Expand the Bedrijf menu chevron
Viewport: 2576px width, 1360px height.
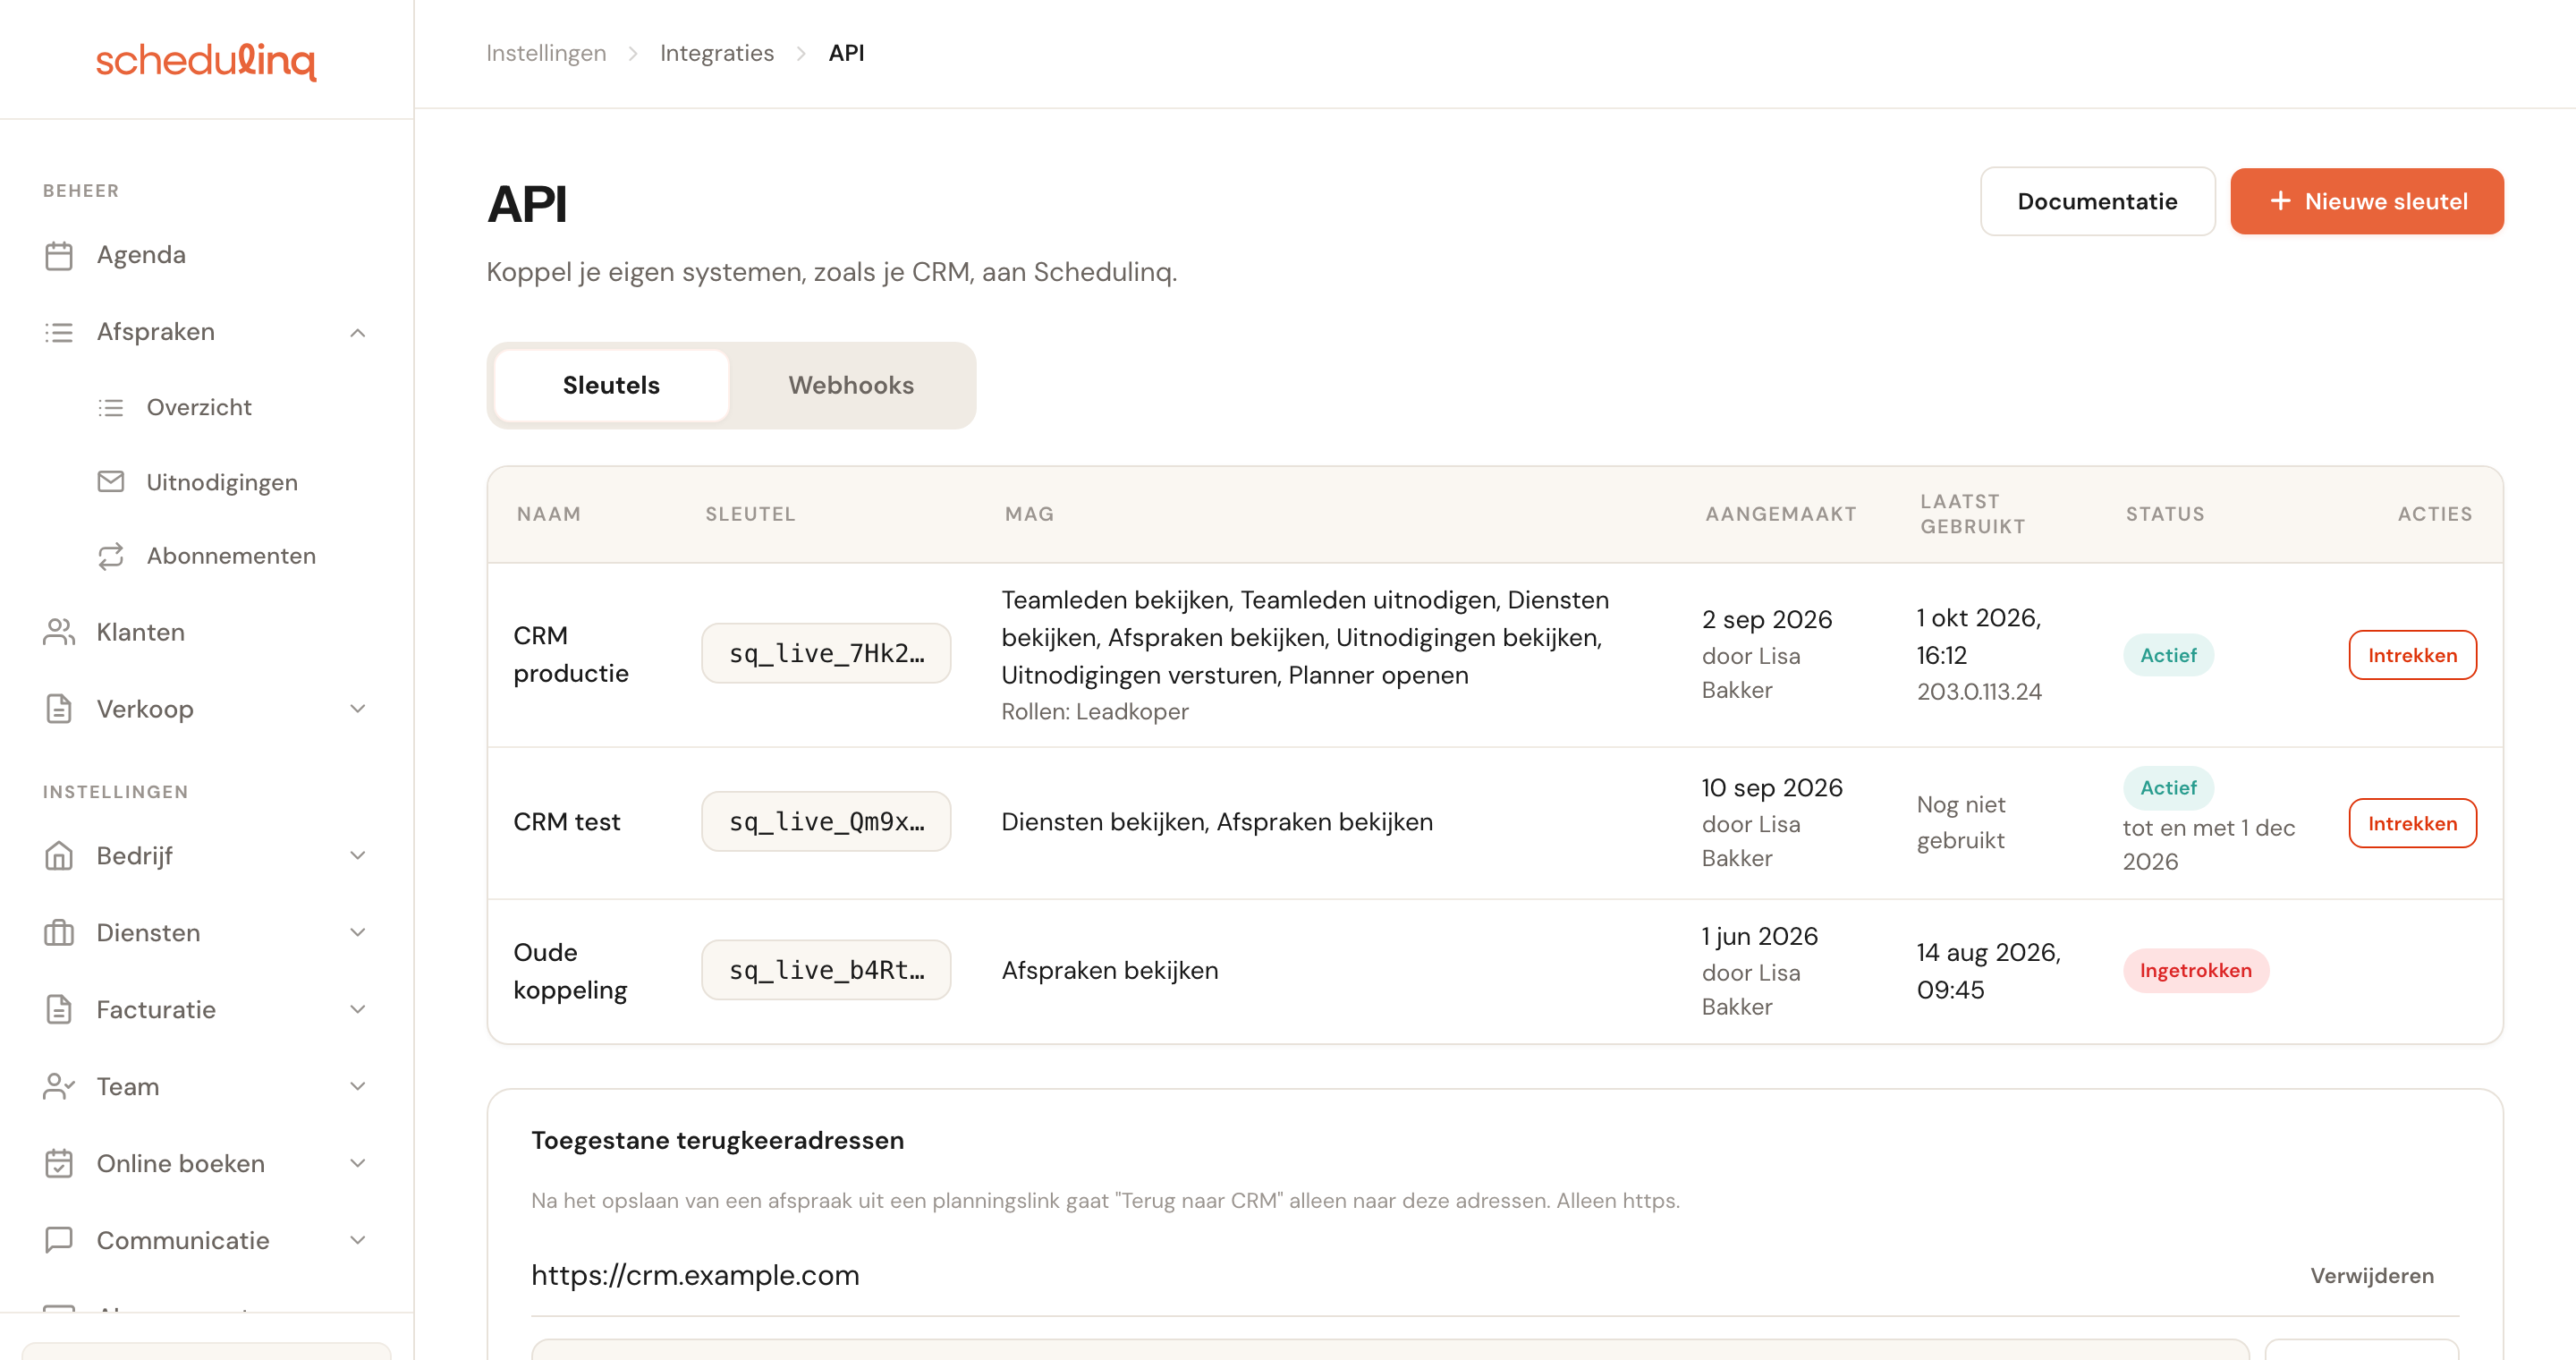[357, 856]
